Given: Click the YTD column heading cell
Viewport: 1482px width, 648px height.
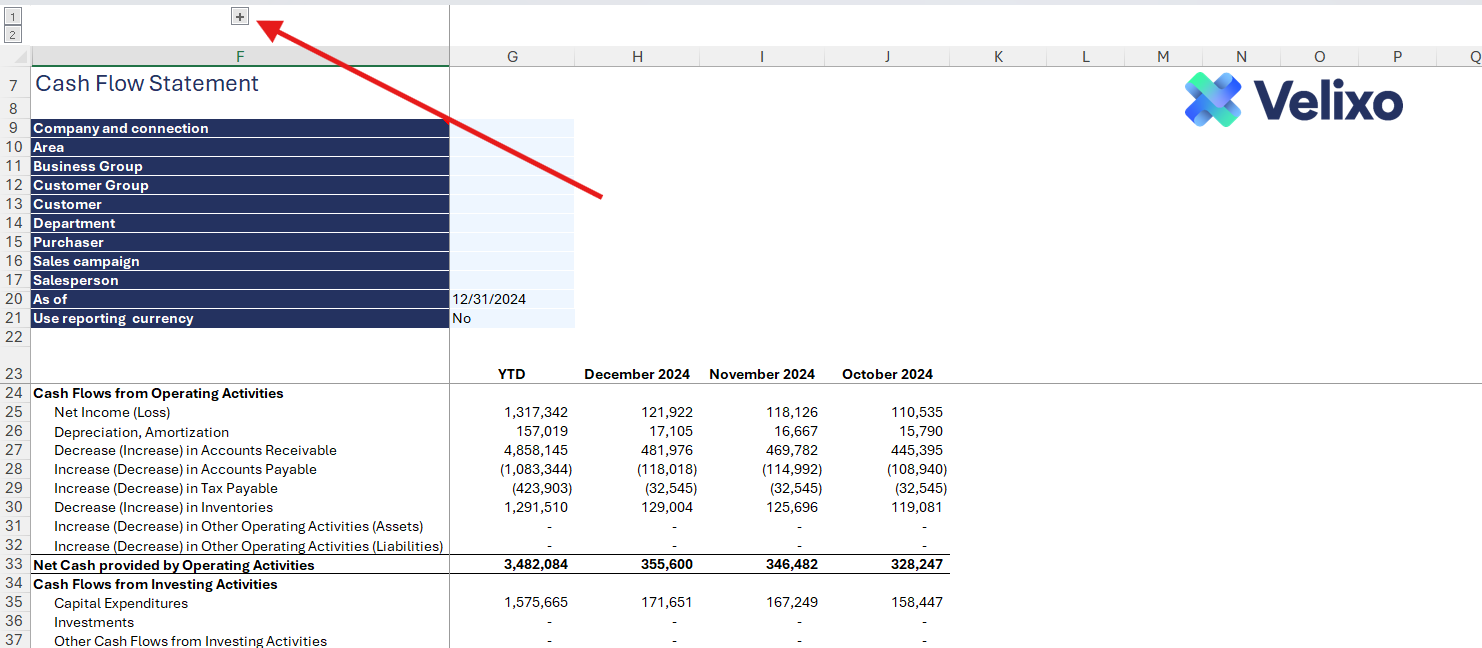Looking at the screenshot, I should click(511, 374).
